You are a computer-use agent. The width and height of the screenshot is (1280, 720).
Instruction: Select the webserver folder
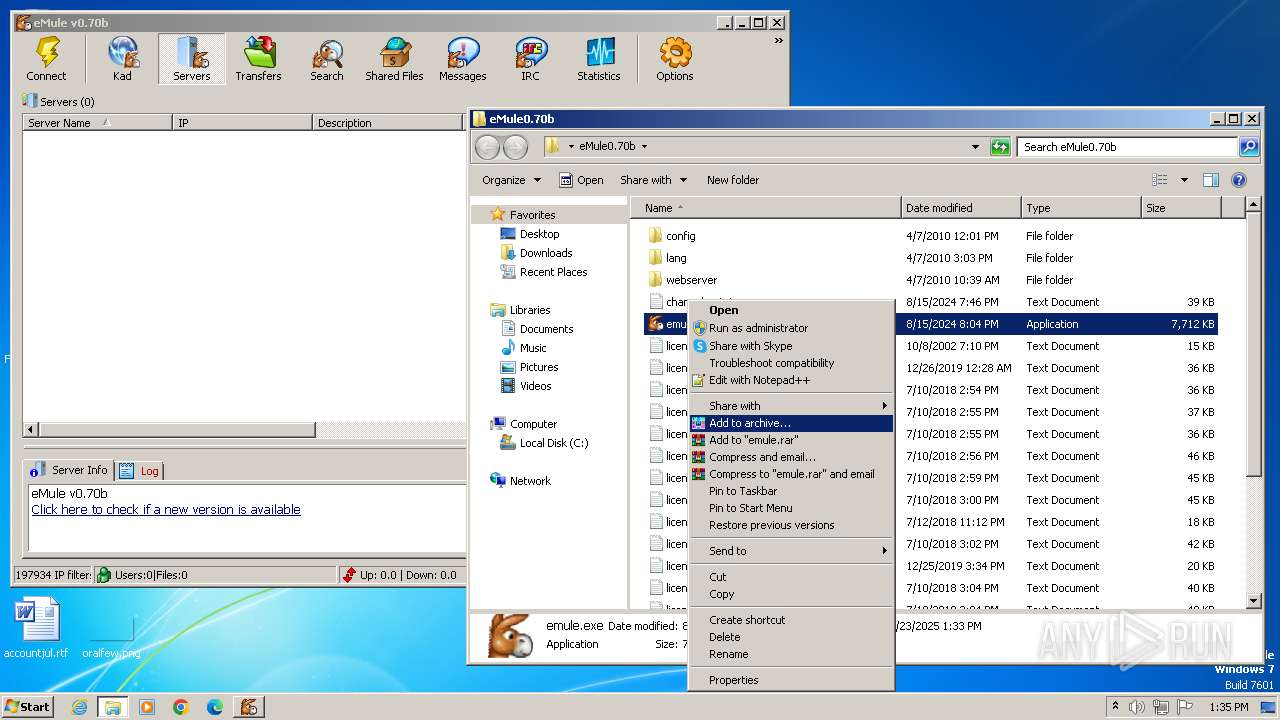click(682, 280)
